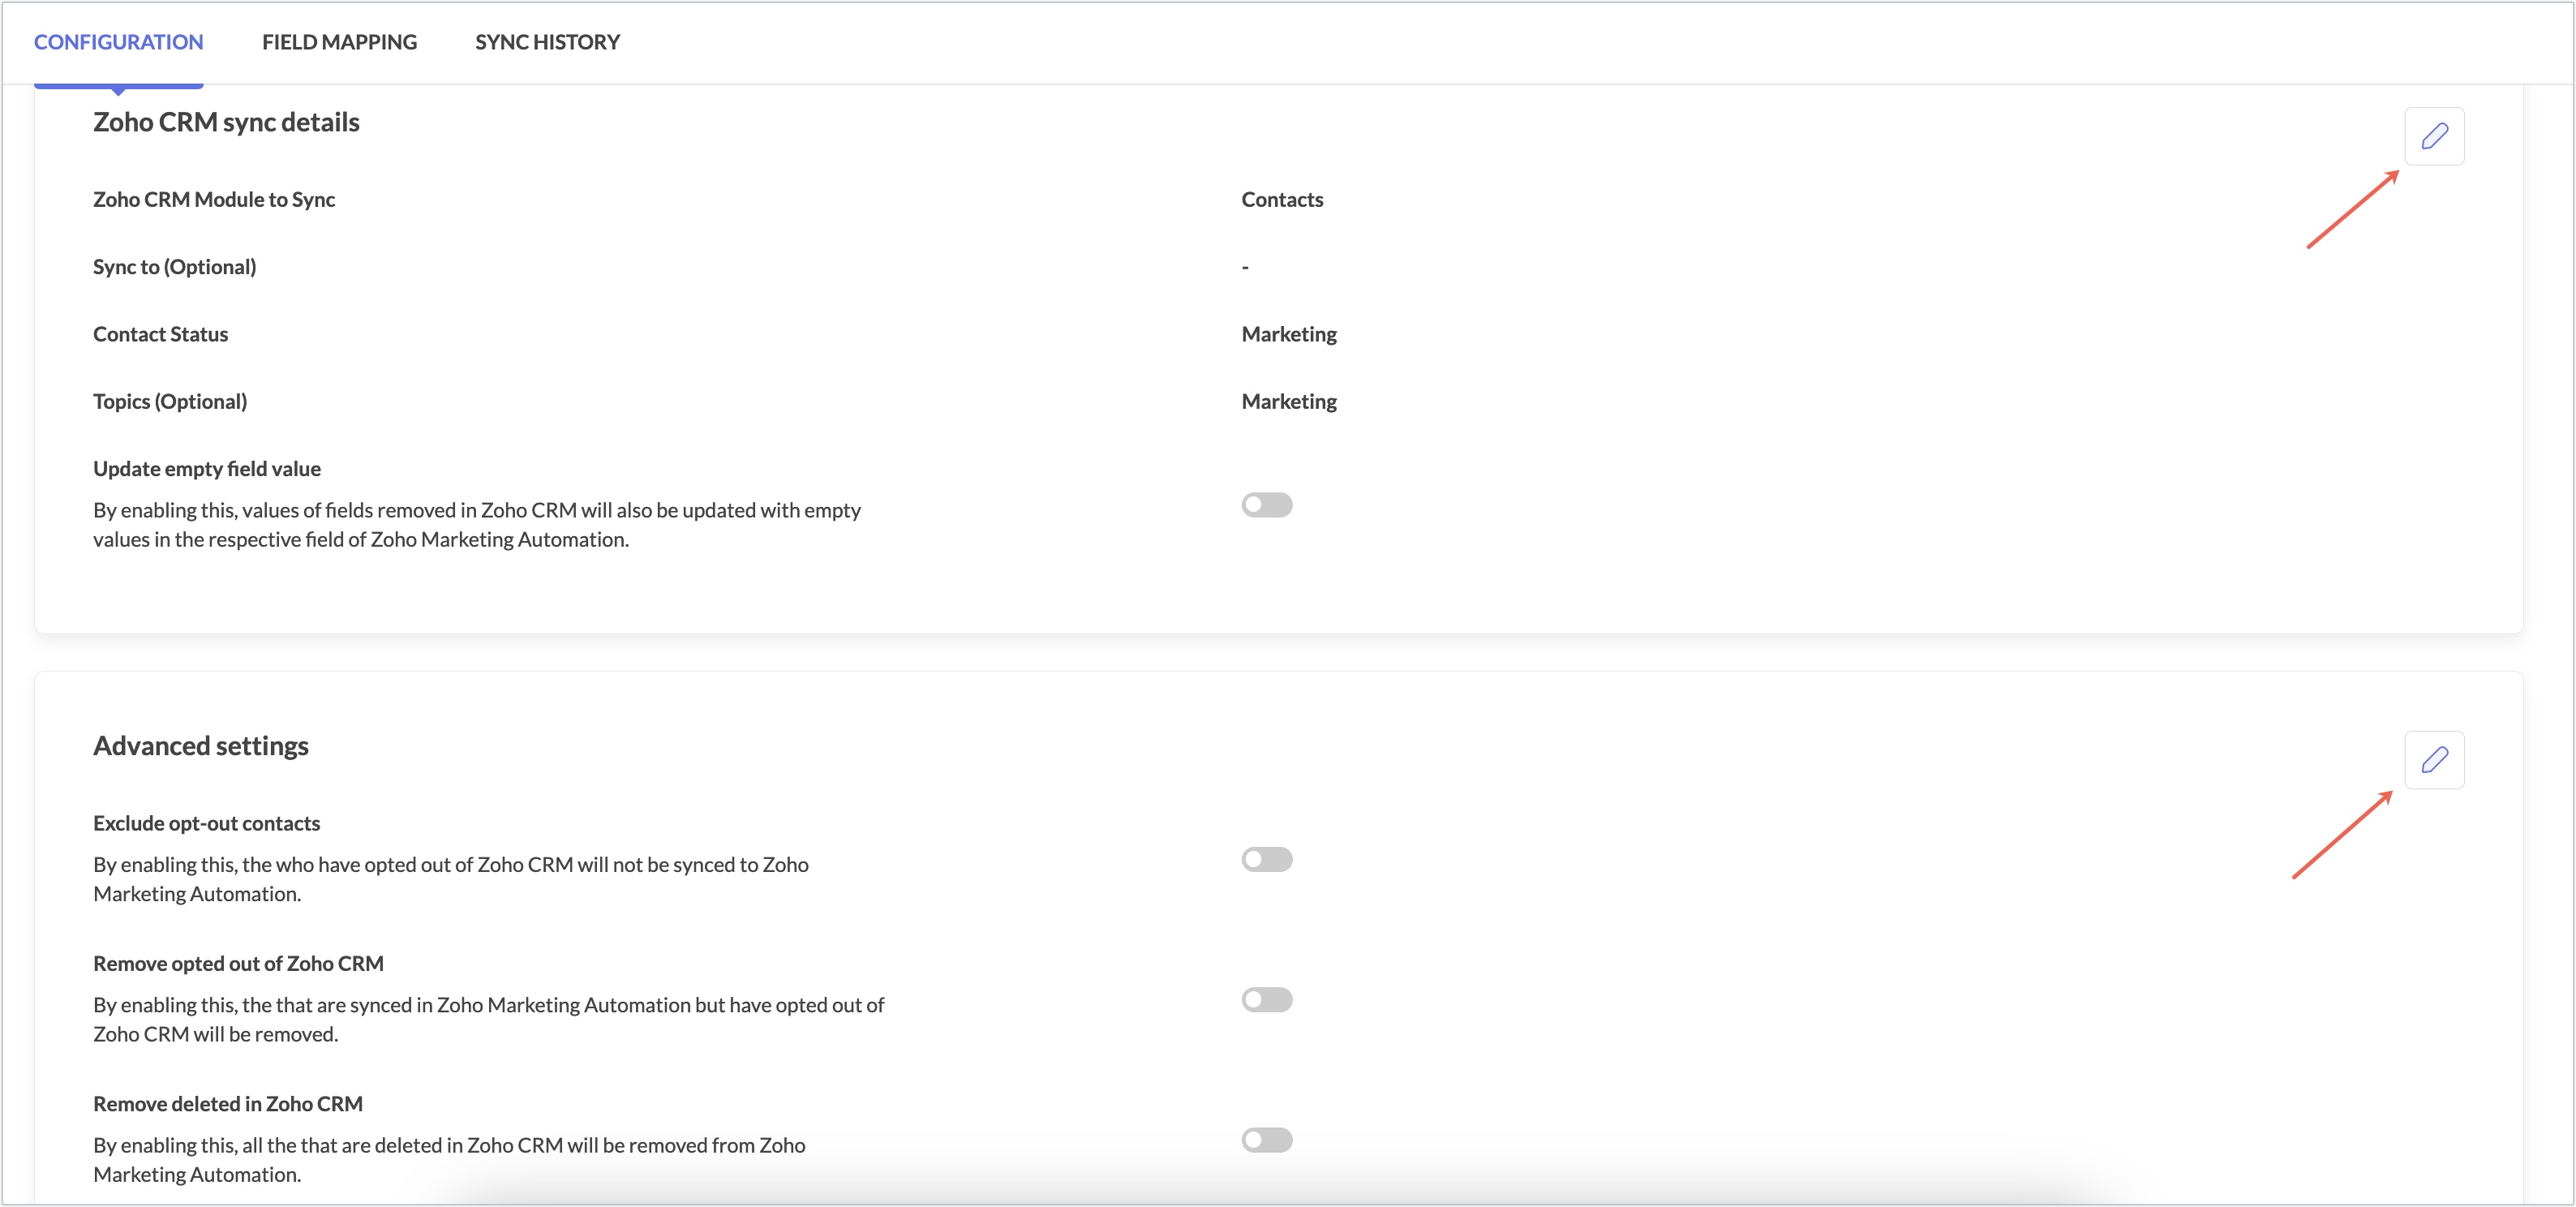Screen dimensions: 2576x1207
Task: Click the Contact Status label
Action: (x=161, y=334)
